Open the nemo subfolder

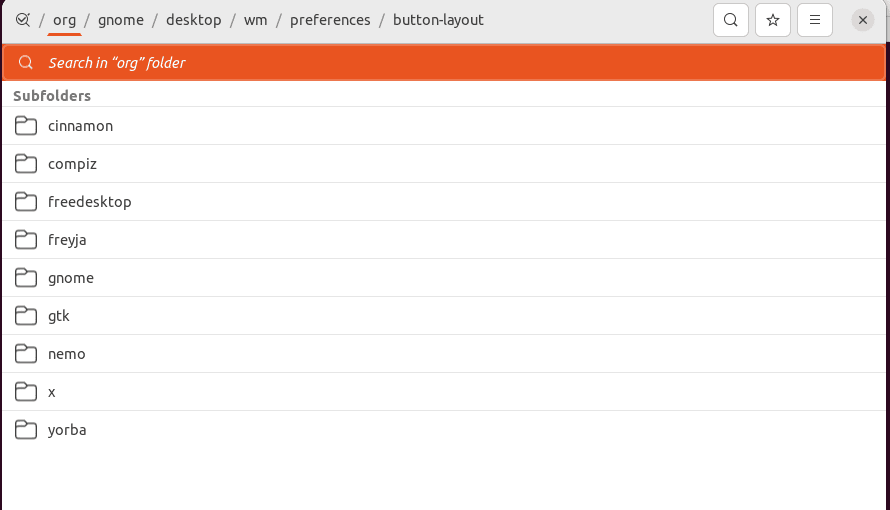click(444, 354)
